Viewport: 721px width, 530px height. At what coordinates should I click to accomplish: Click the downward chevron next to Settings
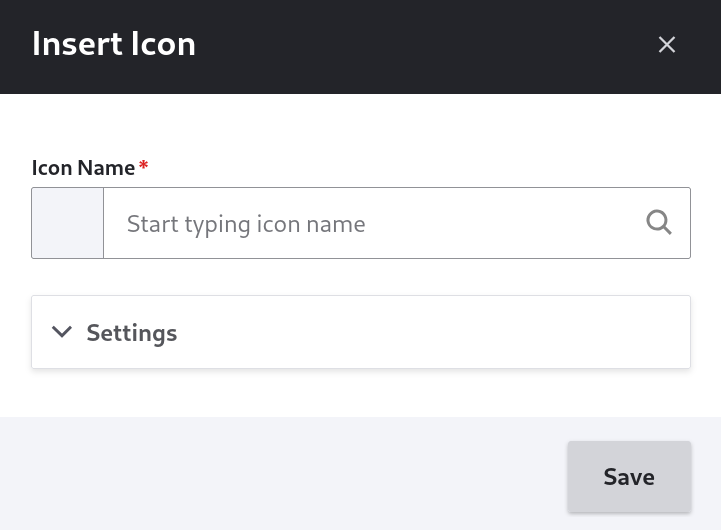(x=62, y=331)
